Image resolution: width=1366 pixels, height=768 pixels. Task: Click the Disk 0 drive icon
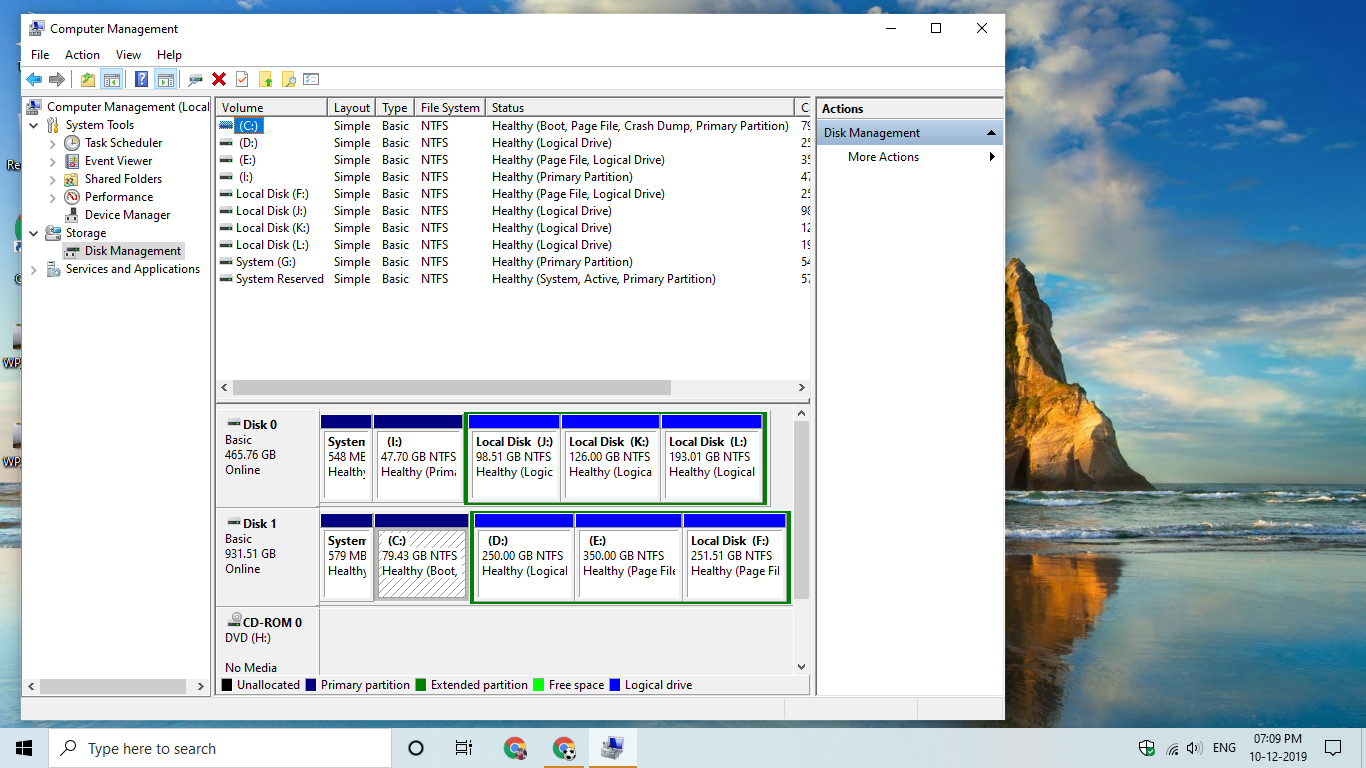click(x=233, y=424)
